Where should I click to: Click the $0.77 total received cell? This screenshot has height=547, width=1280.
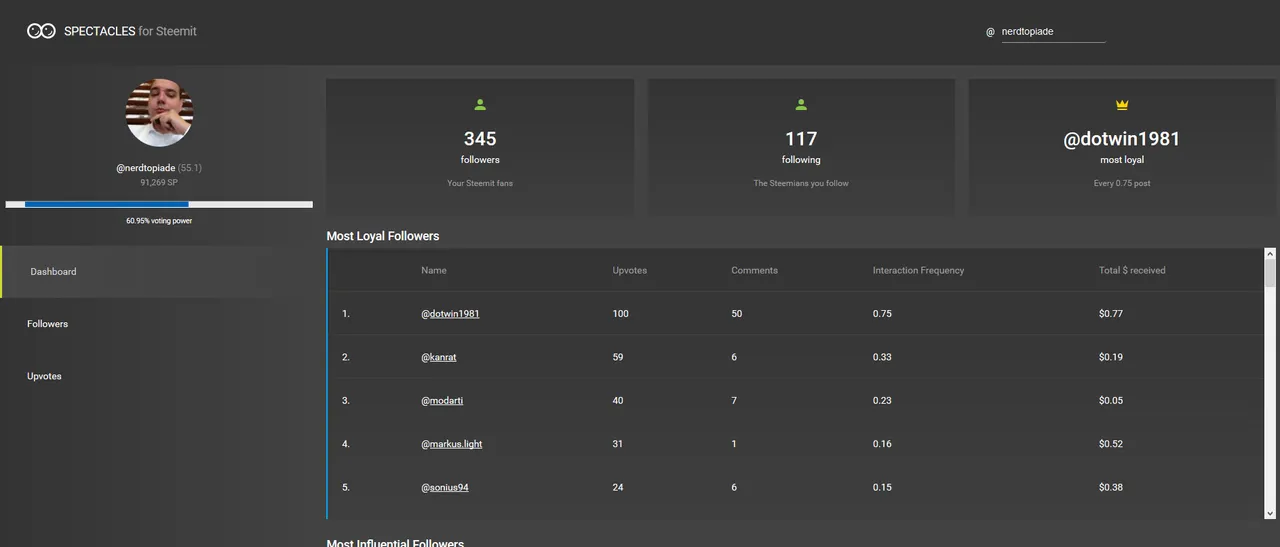(x=1111, y=314)
